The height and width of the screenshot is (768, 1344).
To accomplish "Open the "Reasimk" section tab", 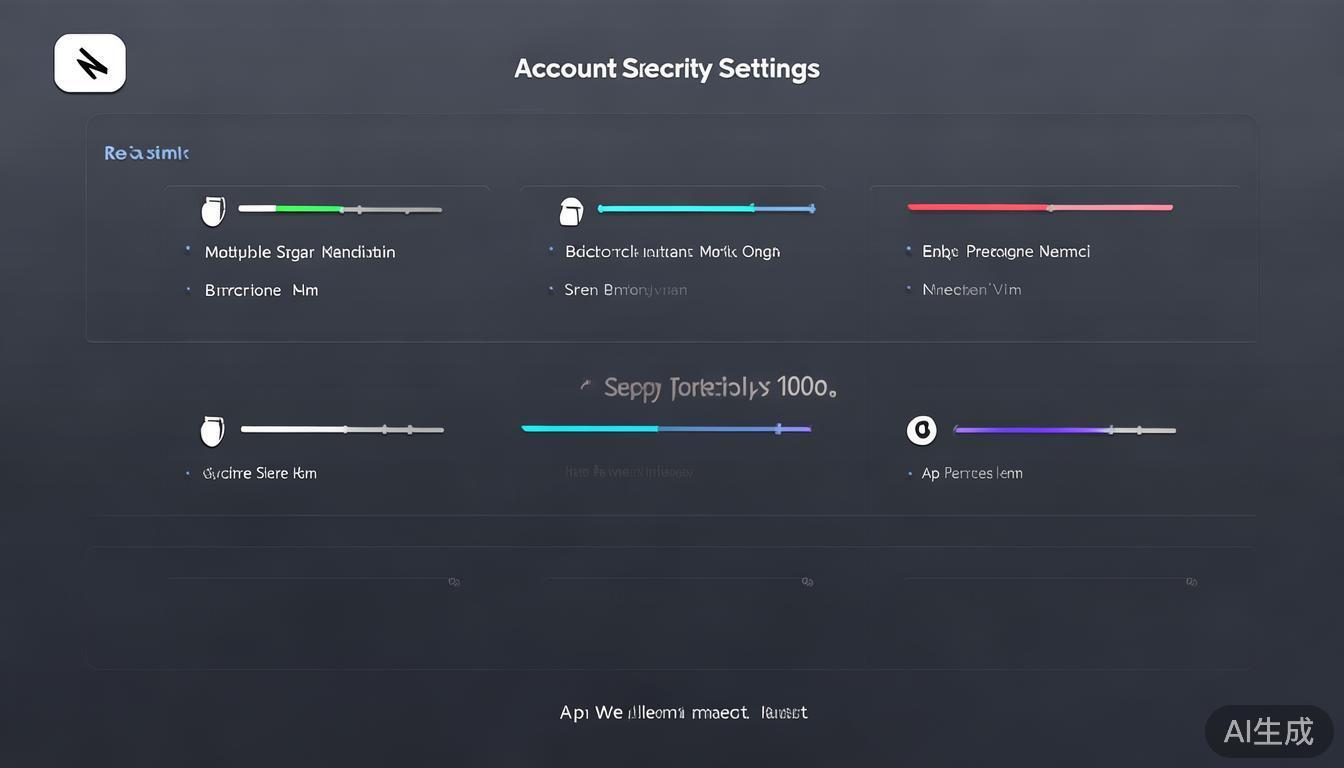I will 146,153.
